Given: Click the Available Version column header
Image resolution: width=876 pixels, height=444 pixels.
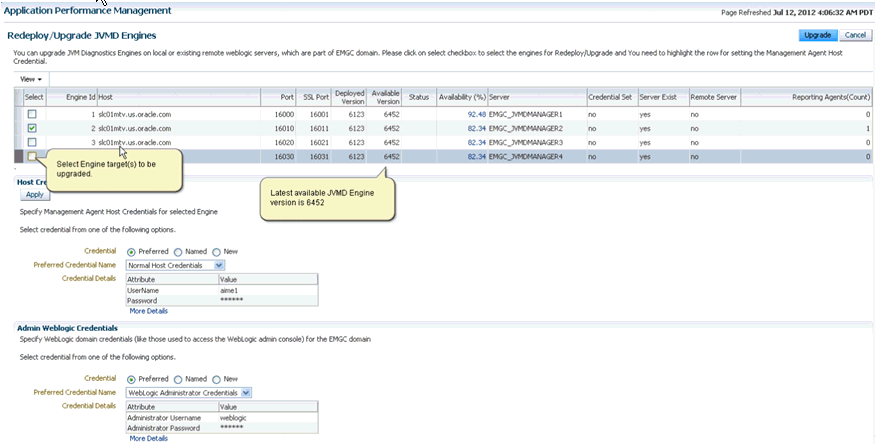Looking at the screenshot, I should pyautogui.click(x=385, y=97).
